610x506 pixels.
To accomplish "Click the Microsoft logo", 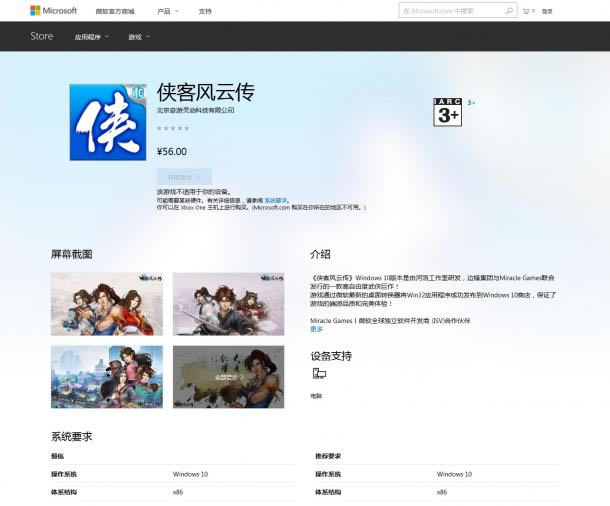I will (x=53, y=11).
